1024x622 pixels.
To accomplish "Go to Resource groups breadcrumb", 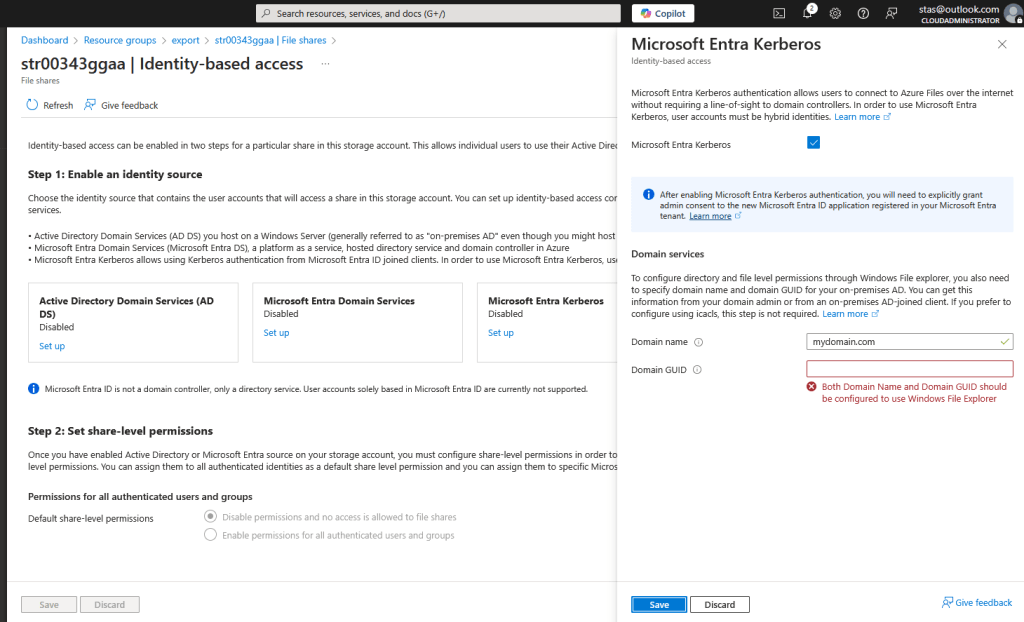I will 118,40.
